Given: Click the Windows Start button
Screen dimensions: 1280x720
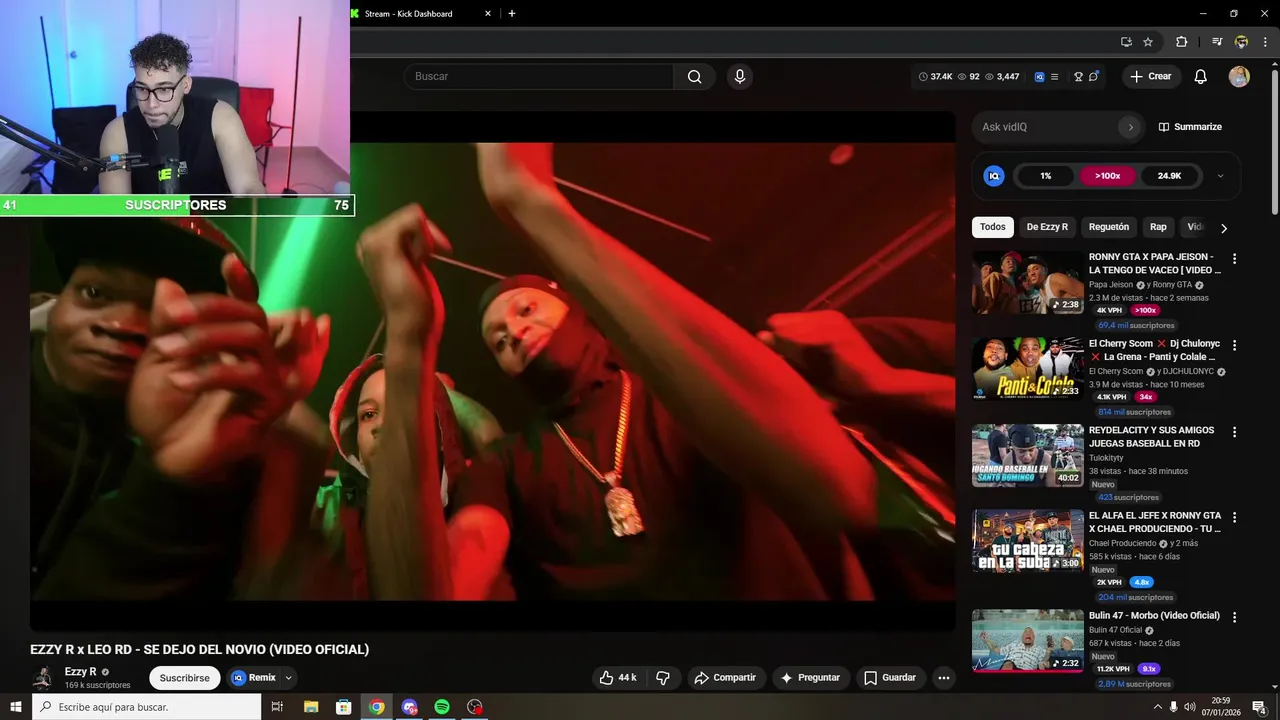Looking at the screenshot, I should click(x=15, y=707).
